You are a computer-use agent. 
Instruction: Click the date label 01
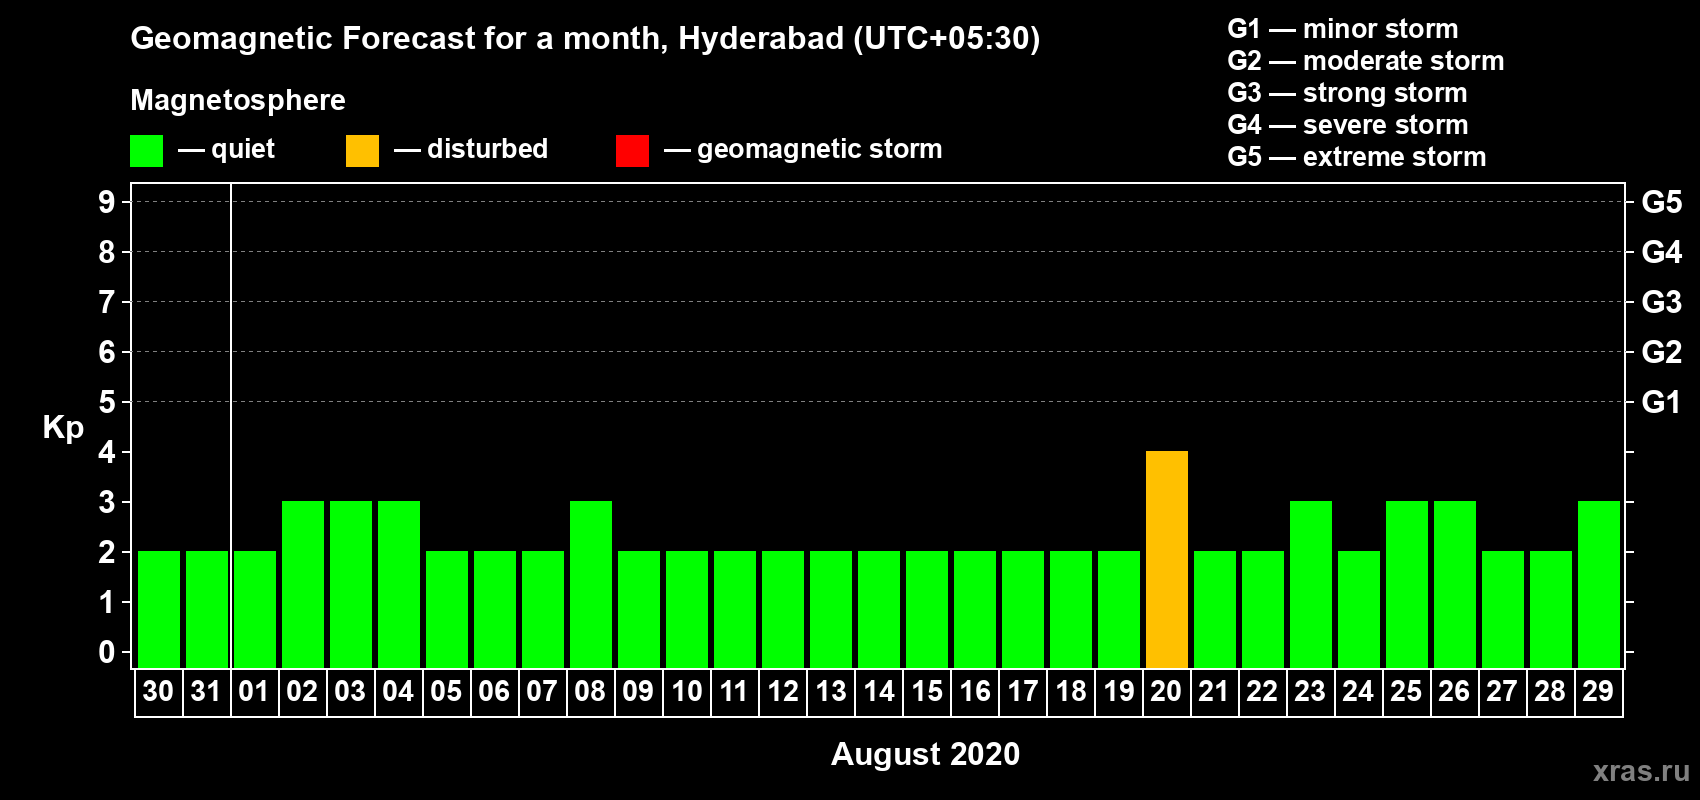pyautogui.click(x=254, y=691)
